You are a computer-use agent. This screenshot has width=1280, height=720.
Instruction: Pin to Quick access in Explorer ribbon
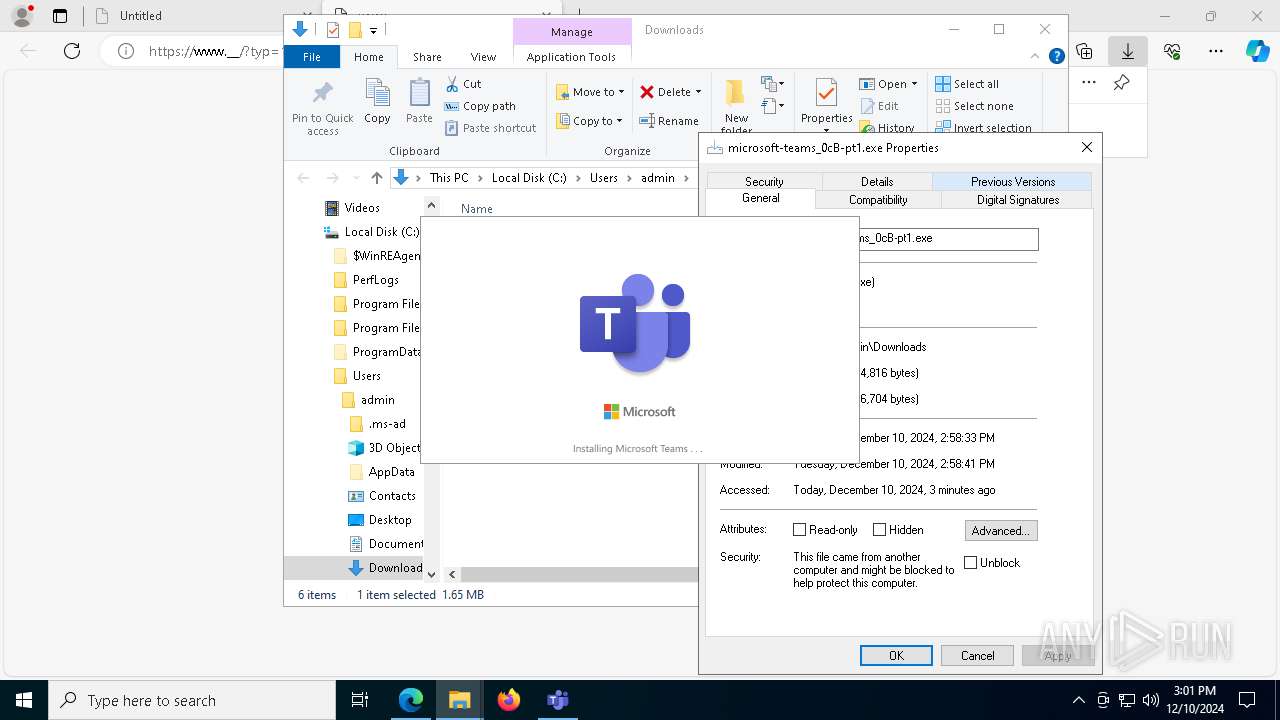coord(322,108)
